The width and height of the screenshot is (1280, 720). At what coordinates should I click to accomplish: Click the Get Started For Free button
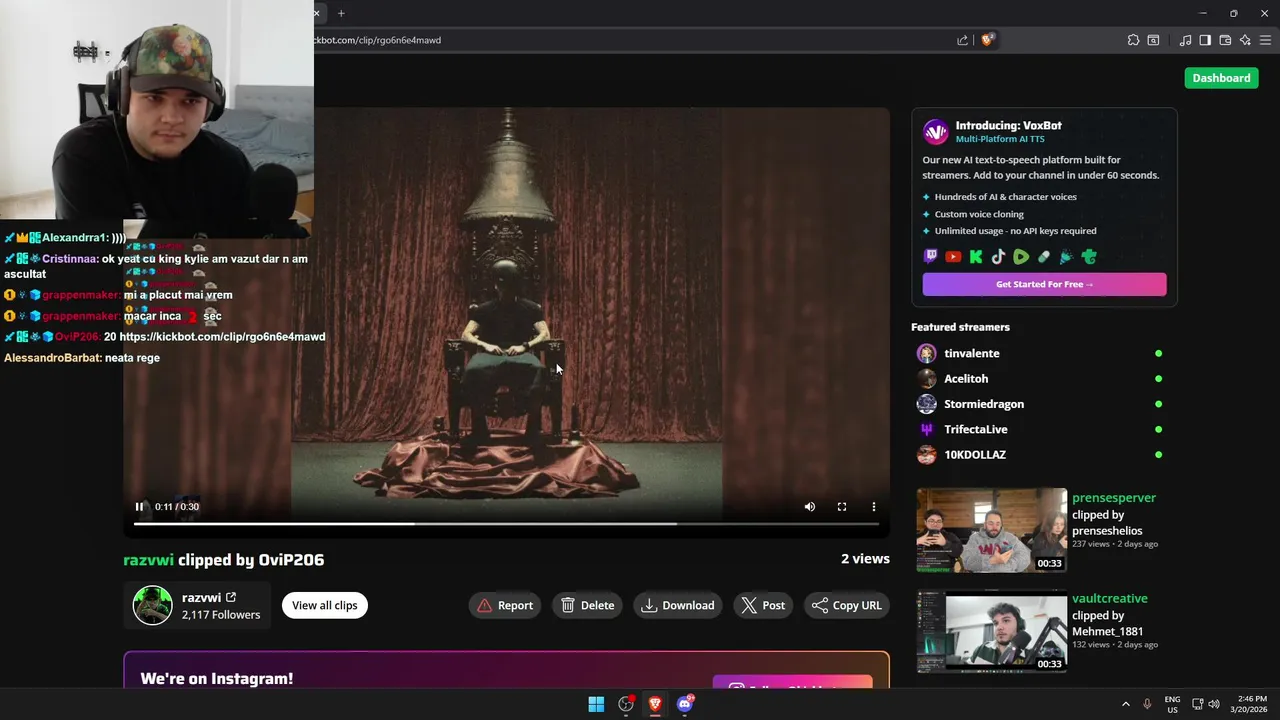tap(1044, 284)
